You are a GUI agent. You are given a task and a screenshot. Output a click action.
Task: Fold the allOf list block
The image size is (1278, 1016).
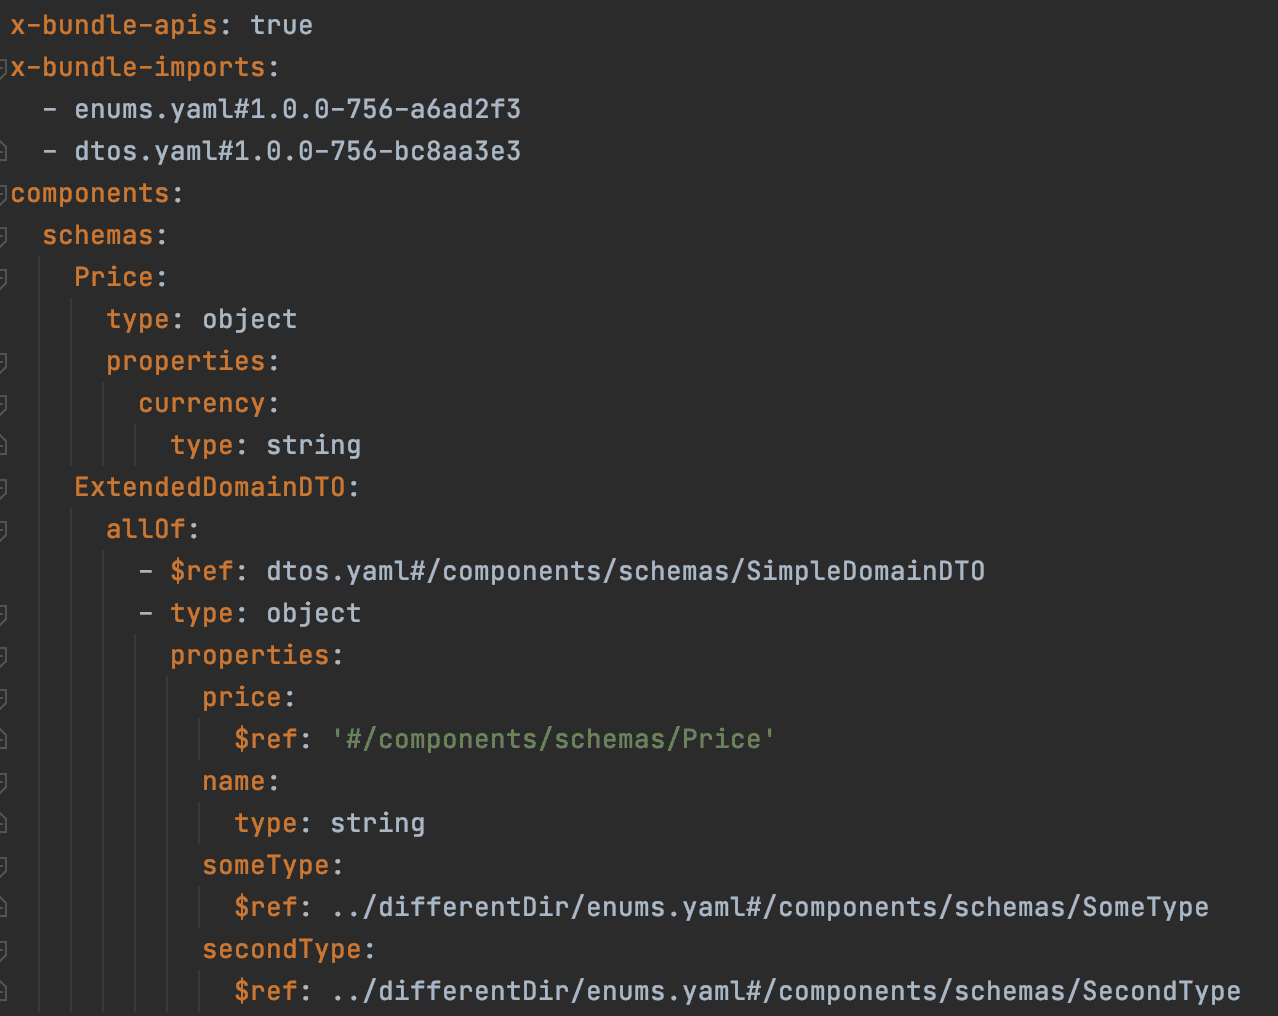[4, 530]
